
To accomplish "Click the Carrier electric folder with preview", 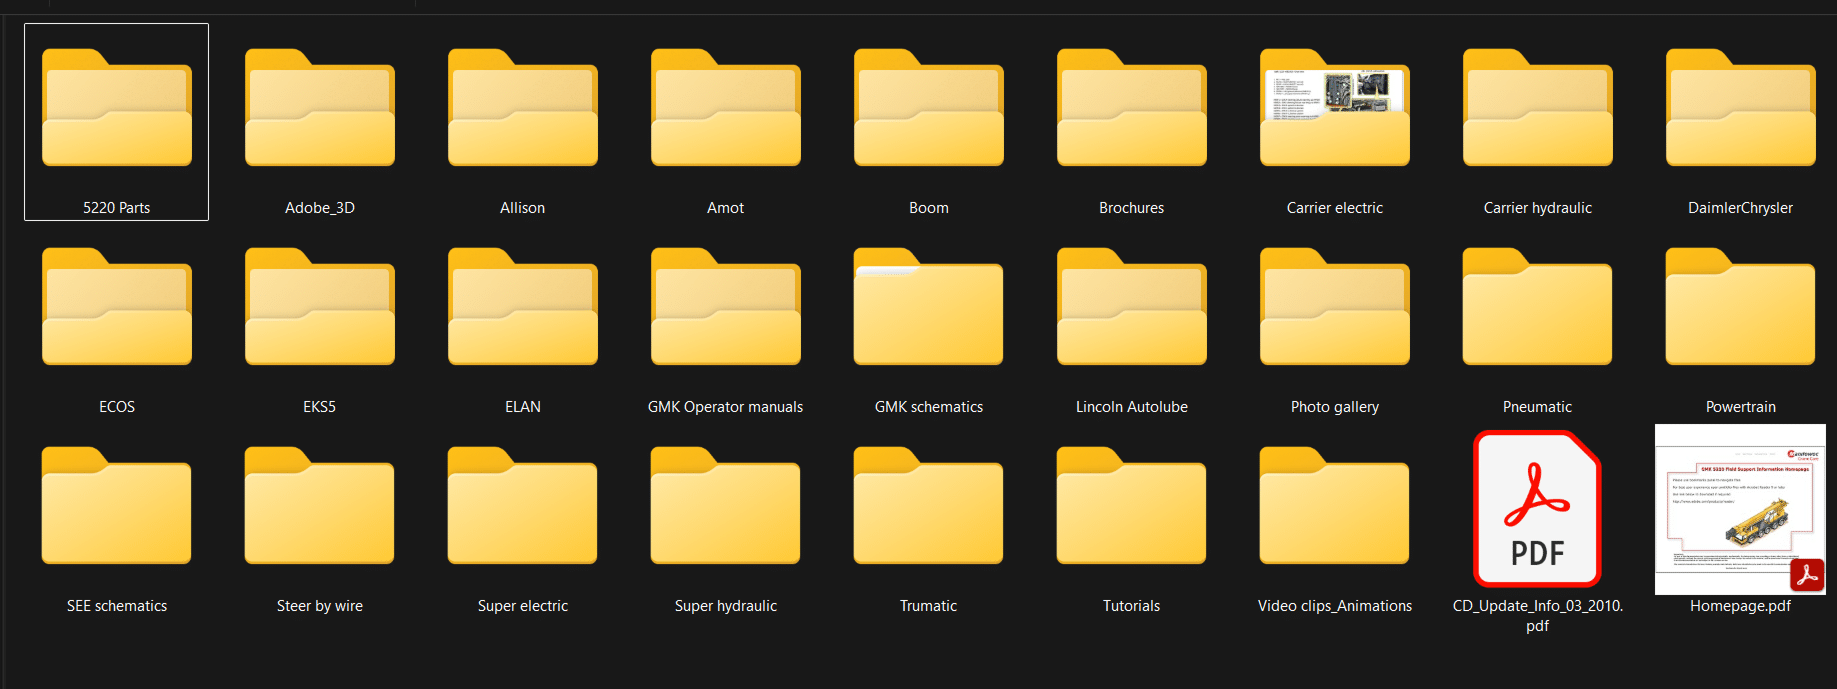I will [1335, 107].
